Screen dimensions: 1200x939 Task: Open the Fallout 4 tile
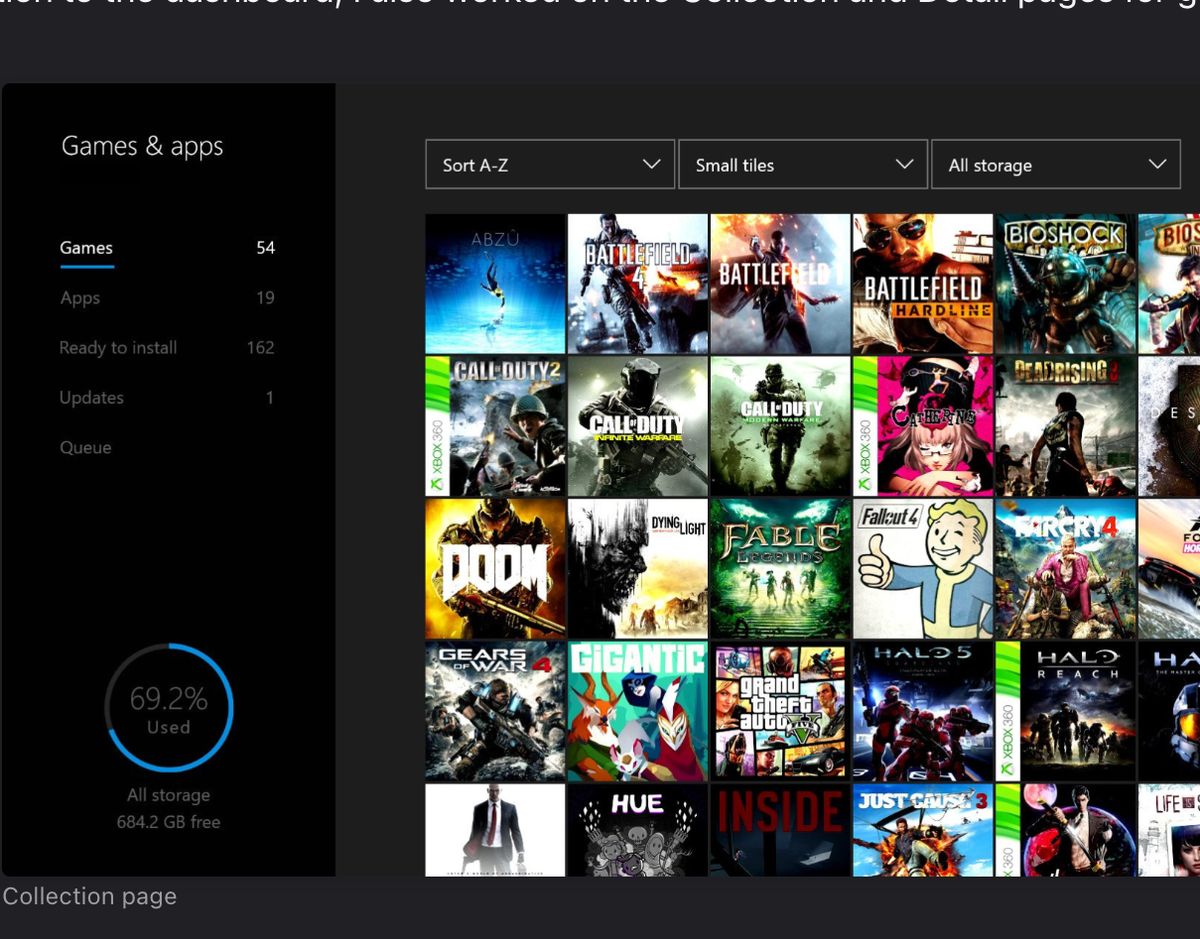923,569
